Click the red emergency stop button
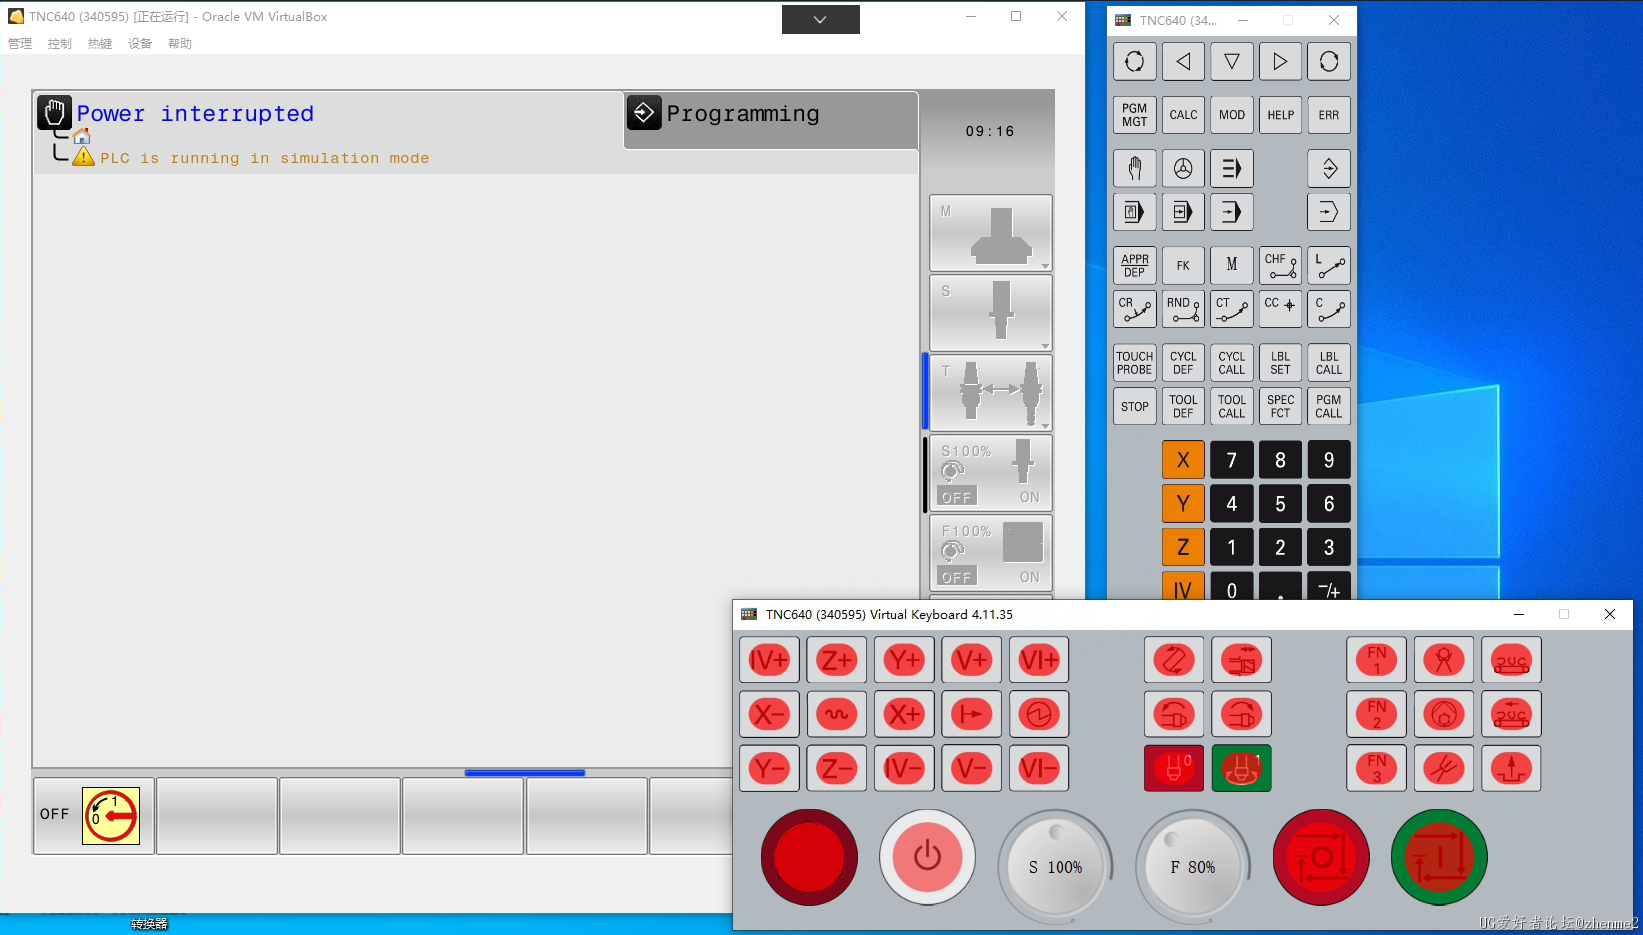This screenshot has height=935, width=1643. (809, 857)
